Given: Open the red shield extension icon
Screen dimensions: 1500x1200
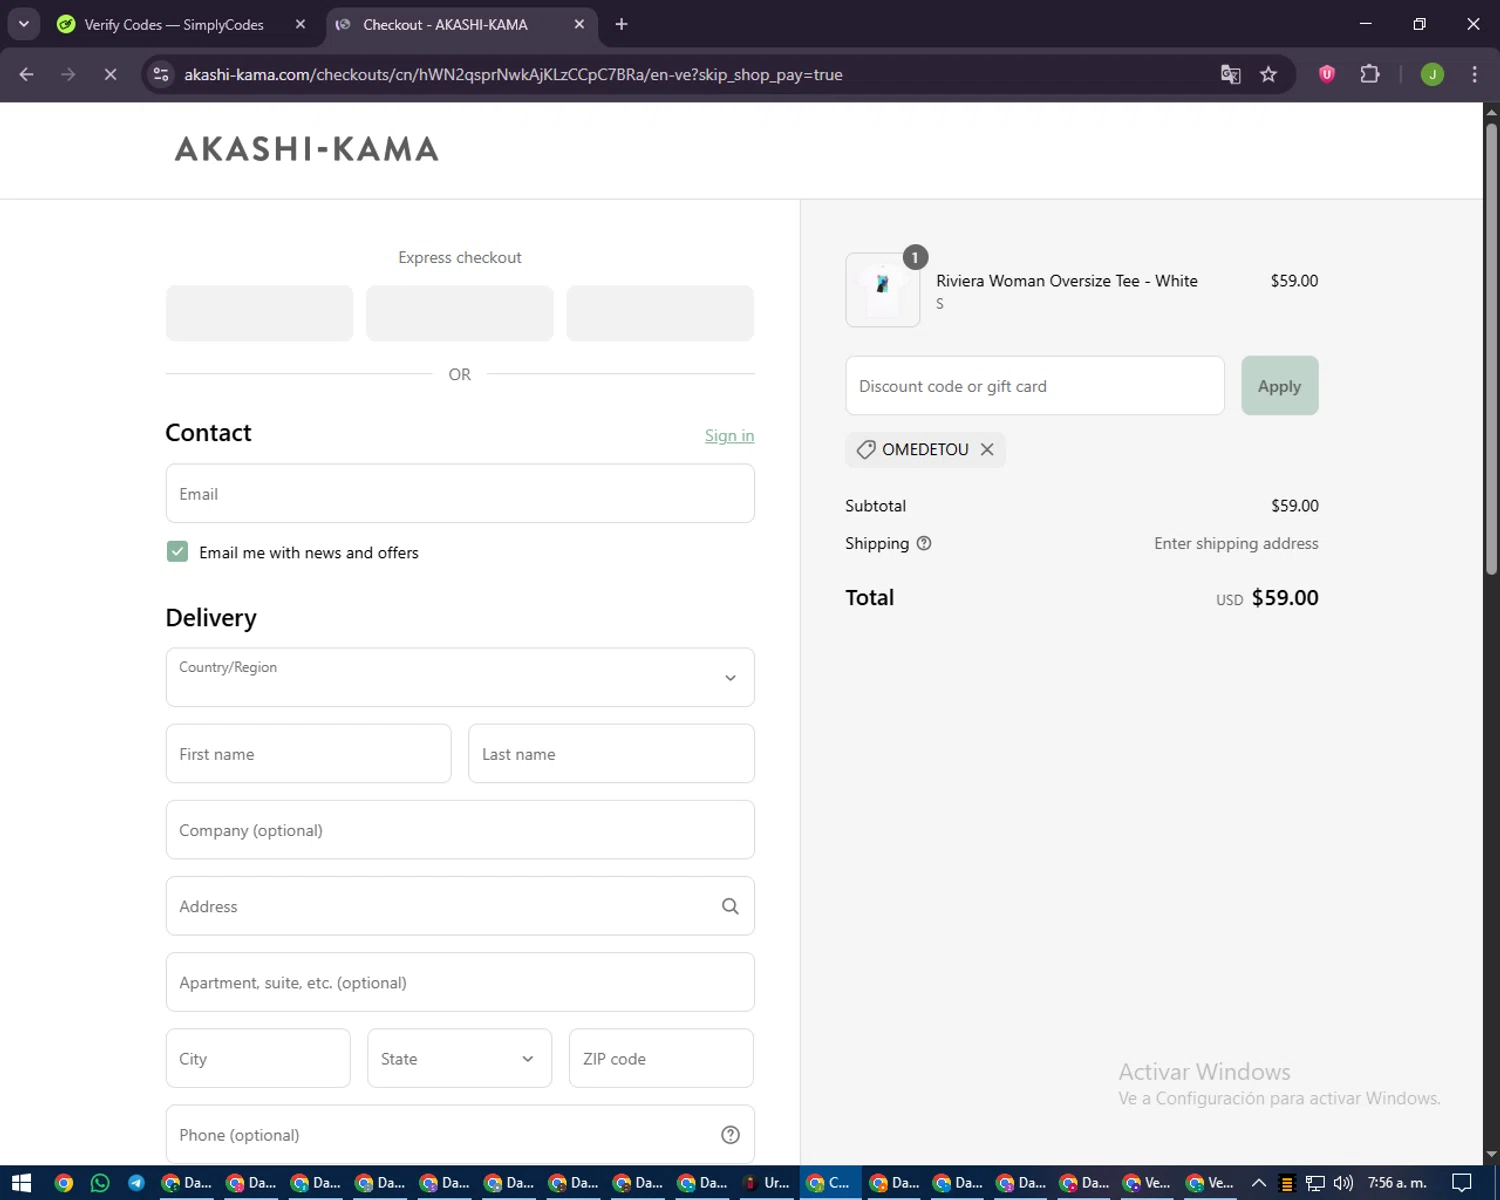Looking at the screenshot, I should click(x=1327, y=74).
